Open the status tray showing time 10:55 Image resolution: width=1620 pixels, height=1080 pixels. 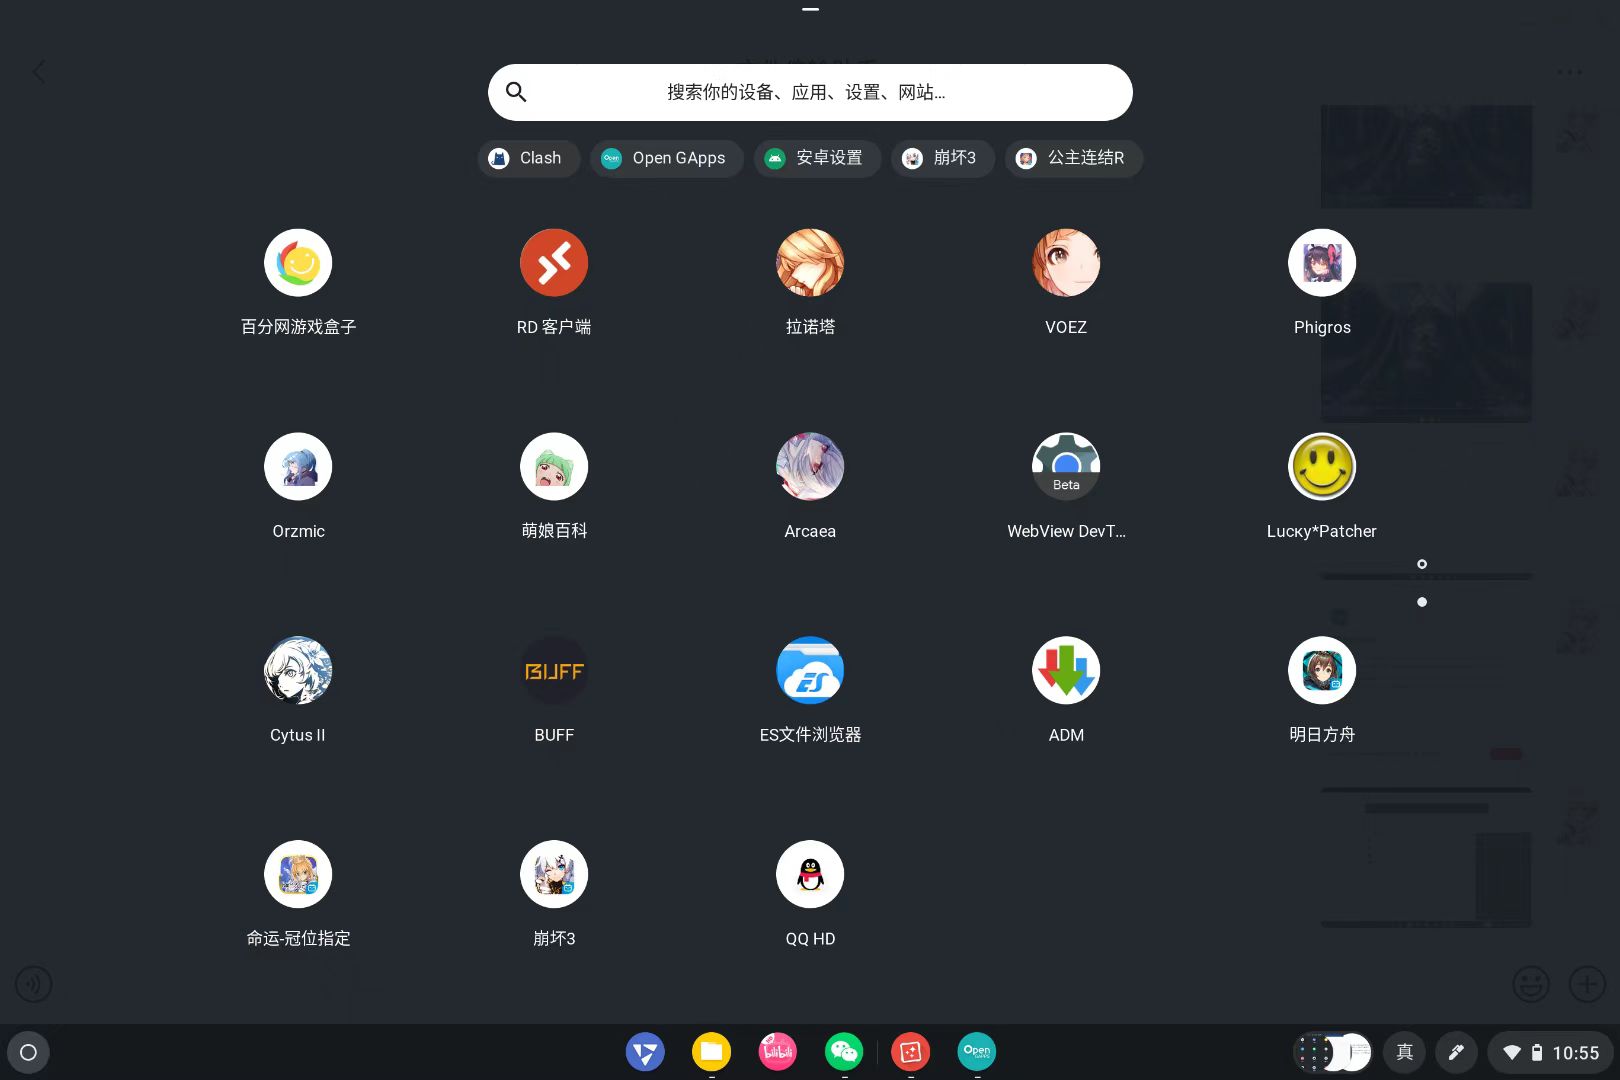[1551, 1052]
